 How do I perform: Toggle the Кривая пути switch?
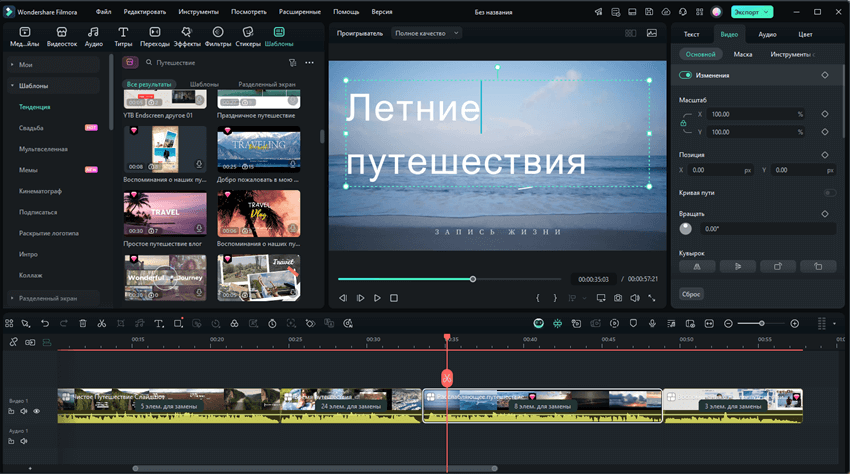tap(829, 193)
